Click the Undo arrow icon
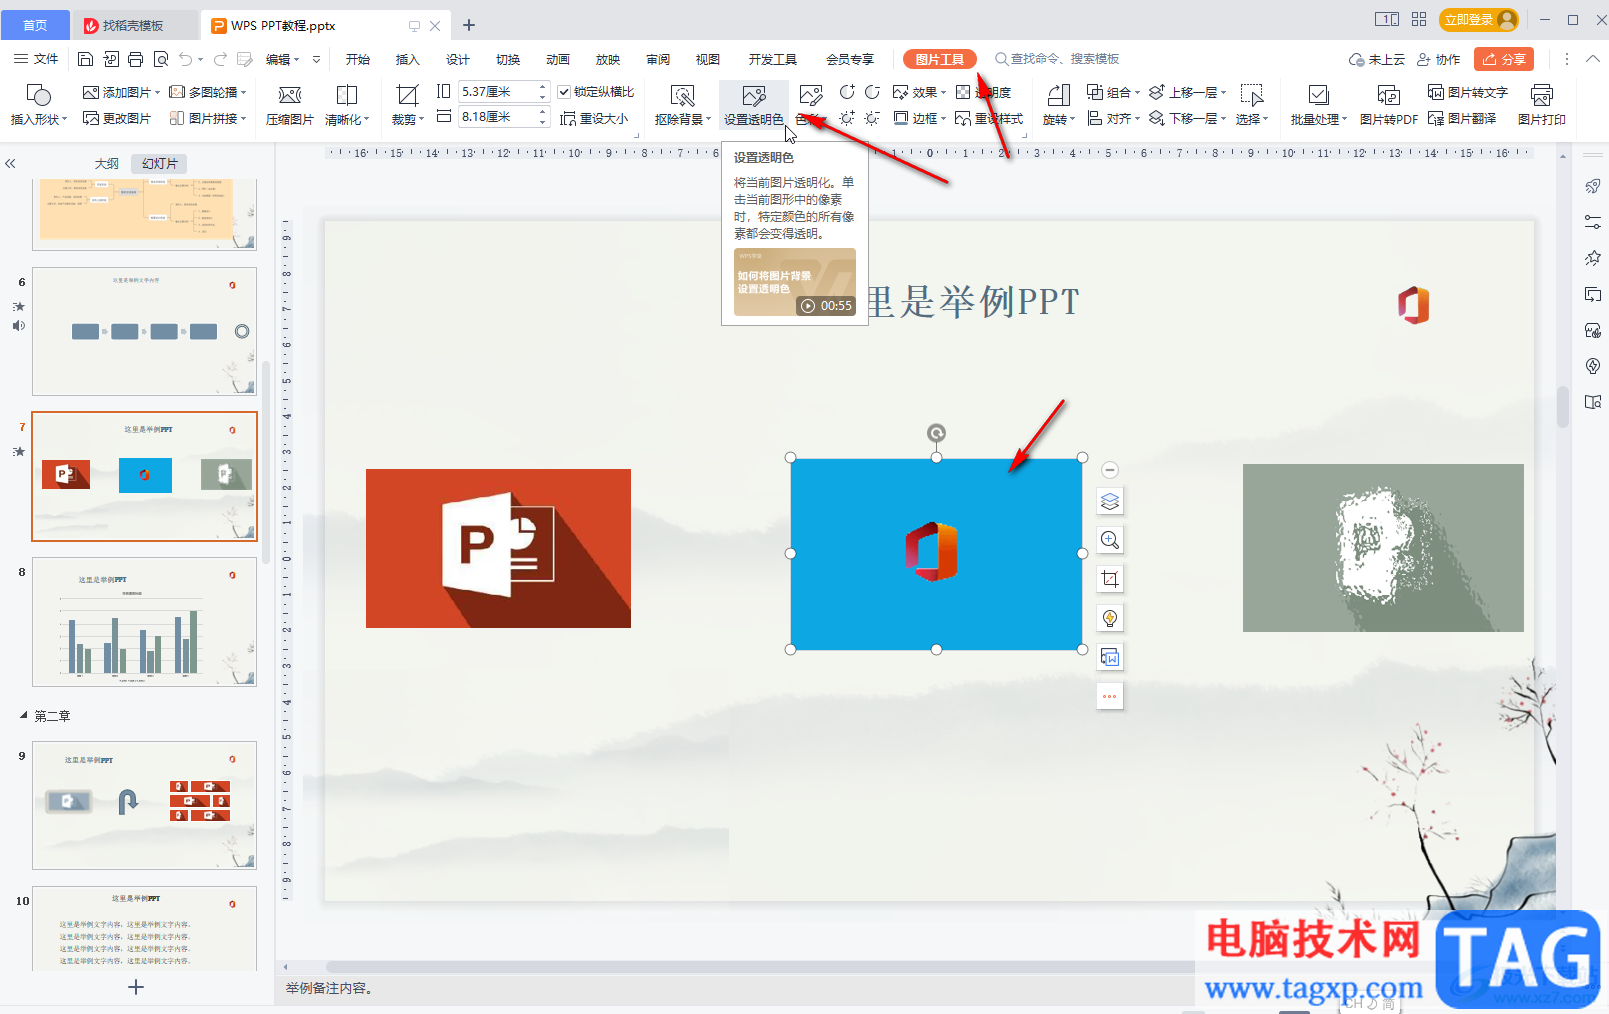The width and height of the screenshot is (1609, 1014). (x=186, y=59)
